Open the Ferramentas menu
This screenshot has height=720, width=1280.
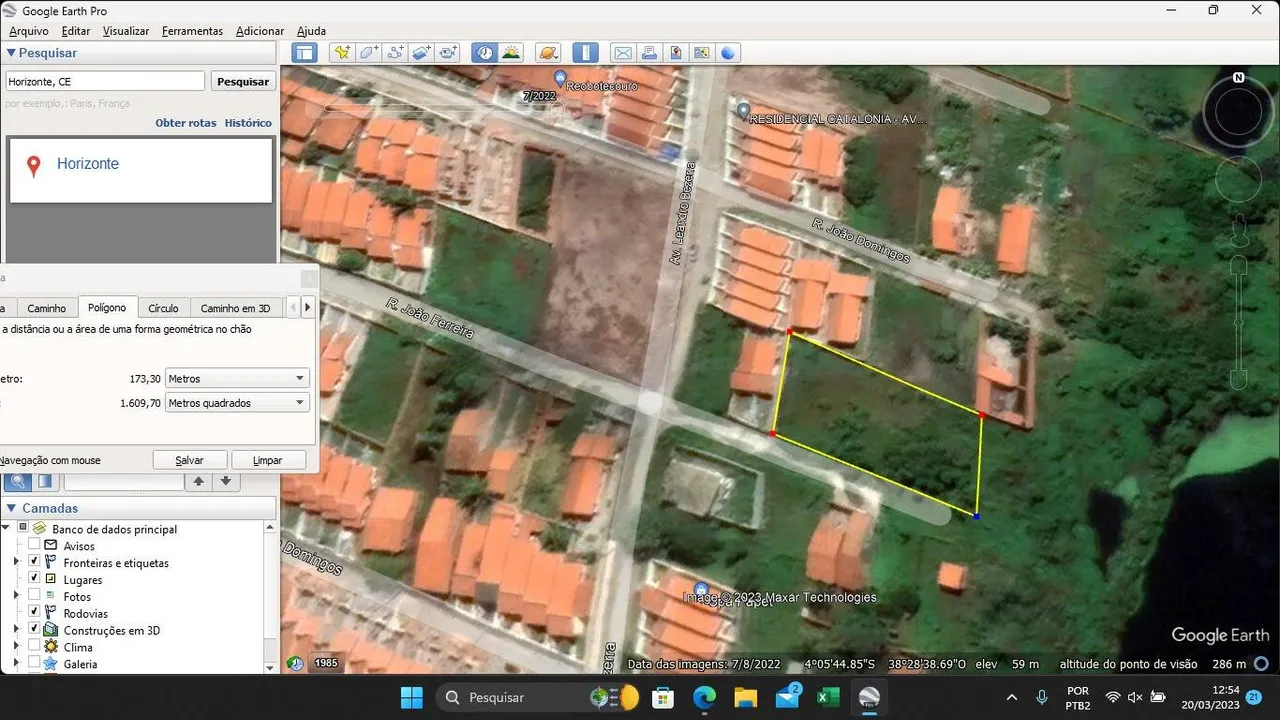click(x=192, y=31)
